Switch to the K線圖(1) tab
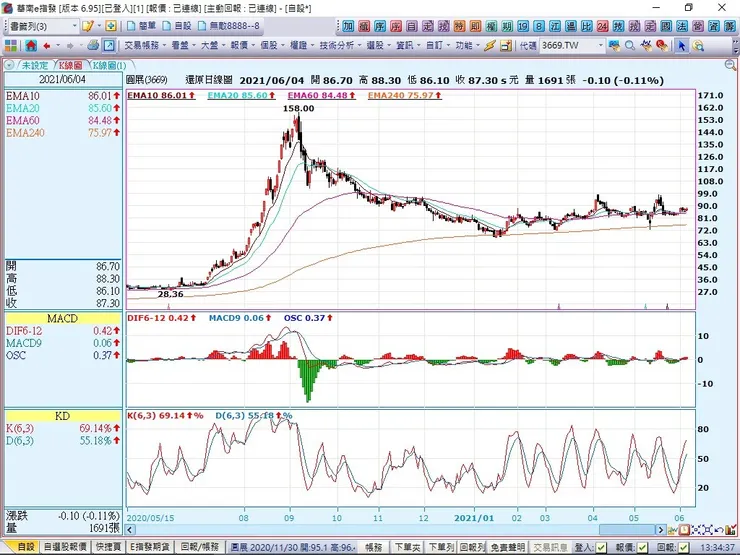The width and height of the screenshot is (740, 555). click(x=109, y=65)
